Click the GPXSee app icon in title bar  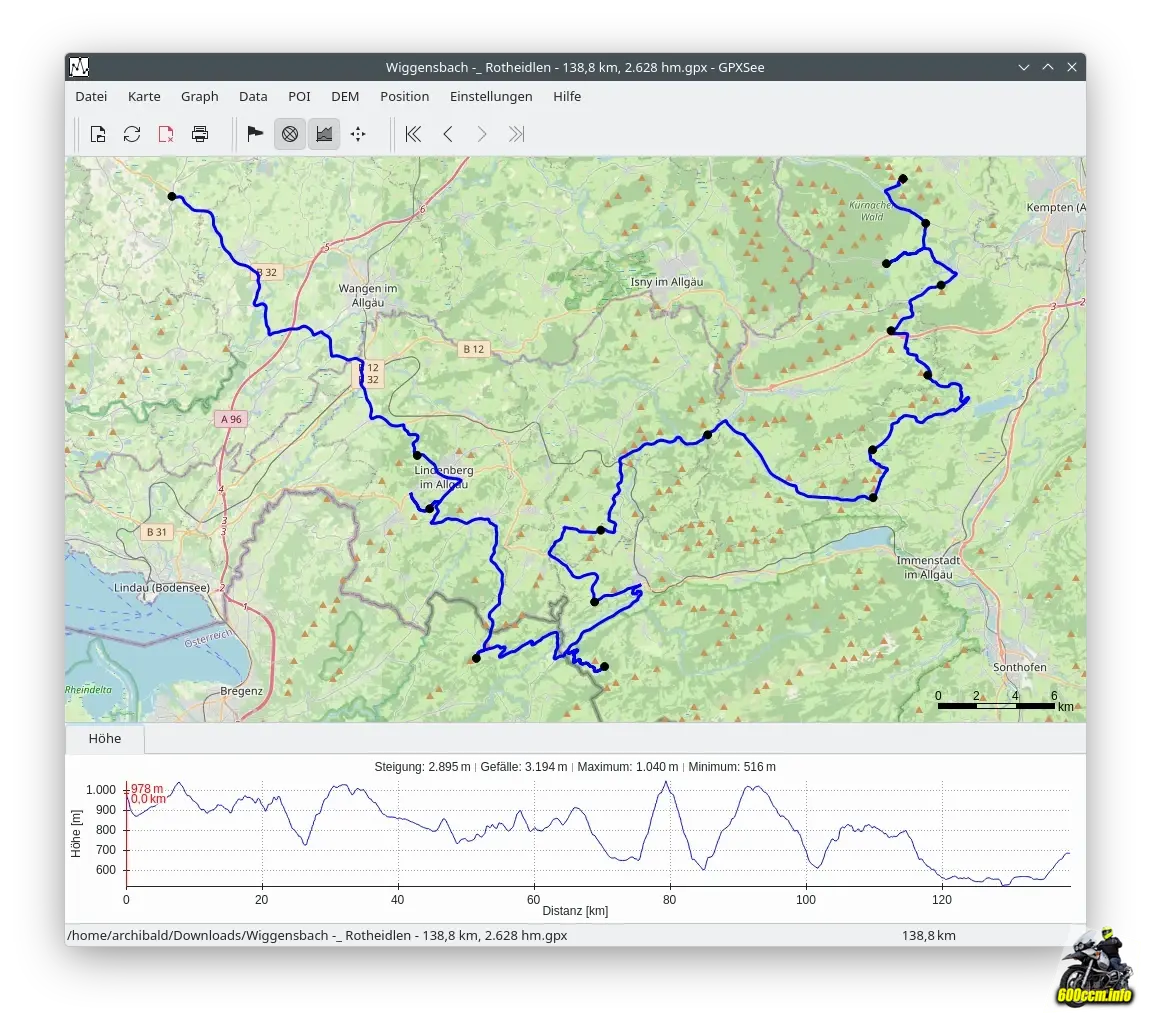click(x=79, y=67)
